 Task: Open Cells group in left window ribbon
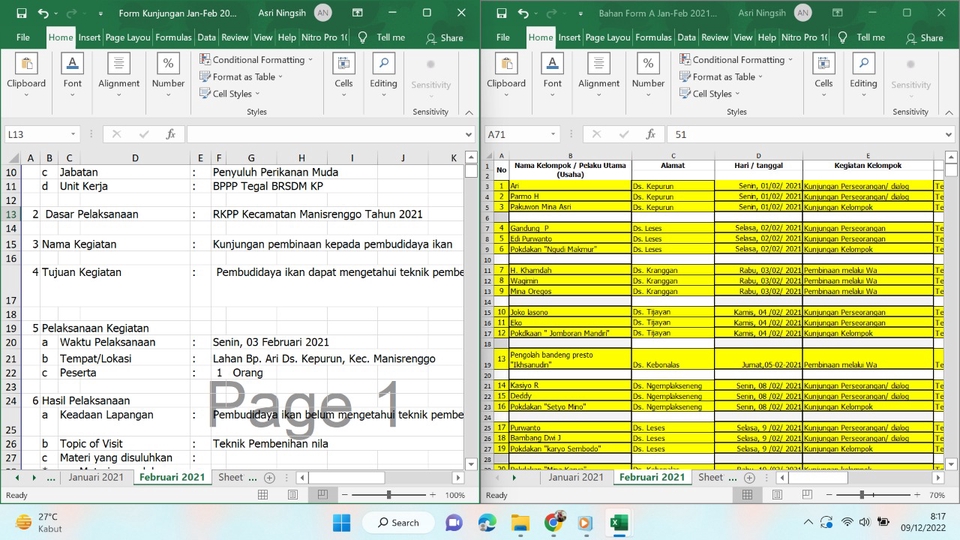[x=343, y=75]
